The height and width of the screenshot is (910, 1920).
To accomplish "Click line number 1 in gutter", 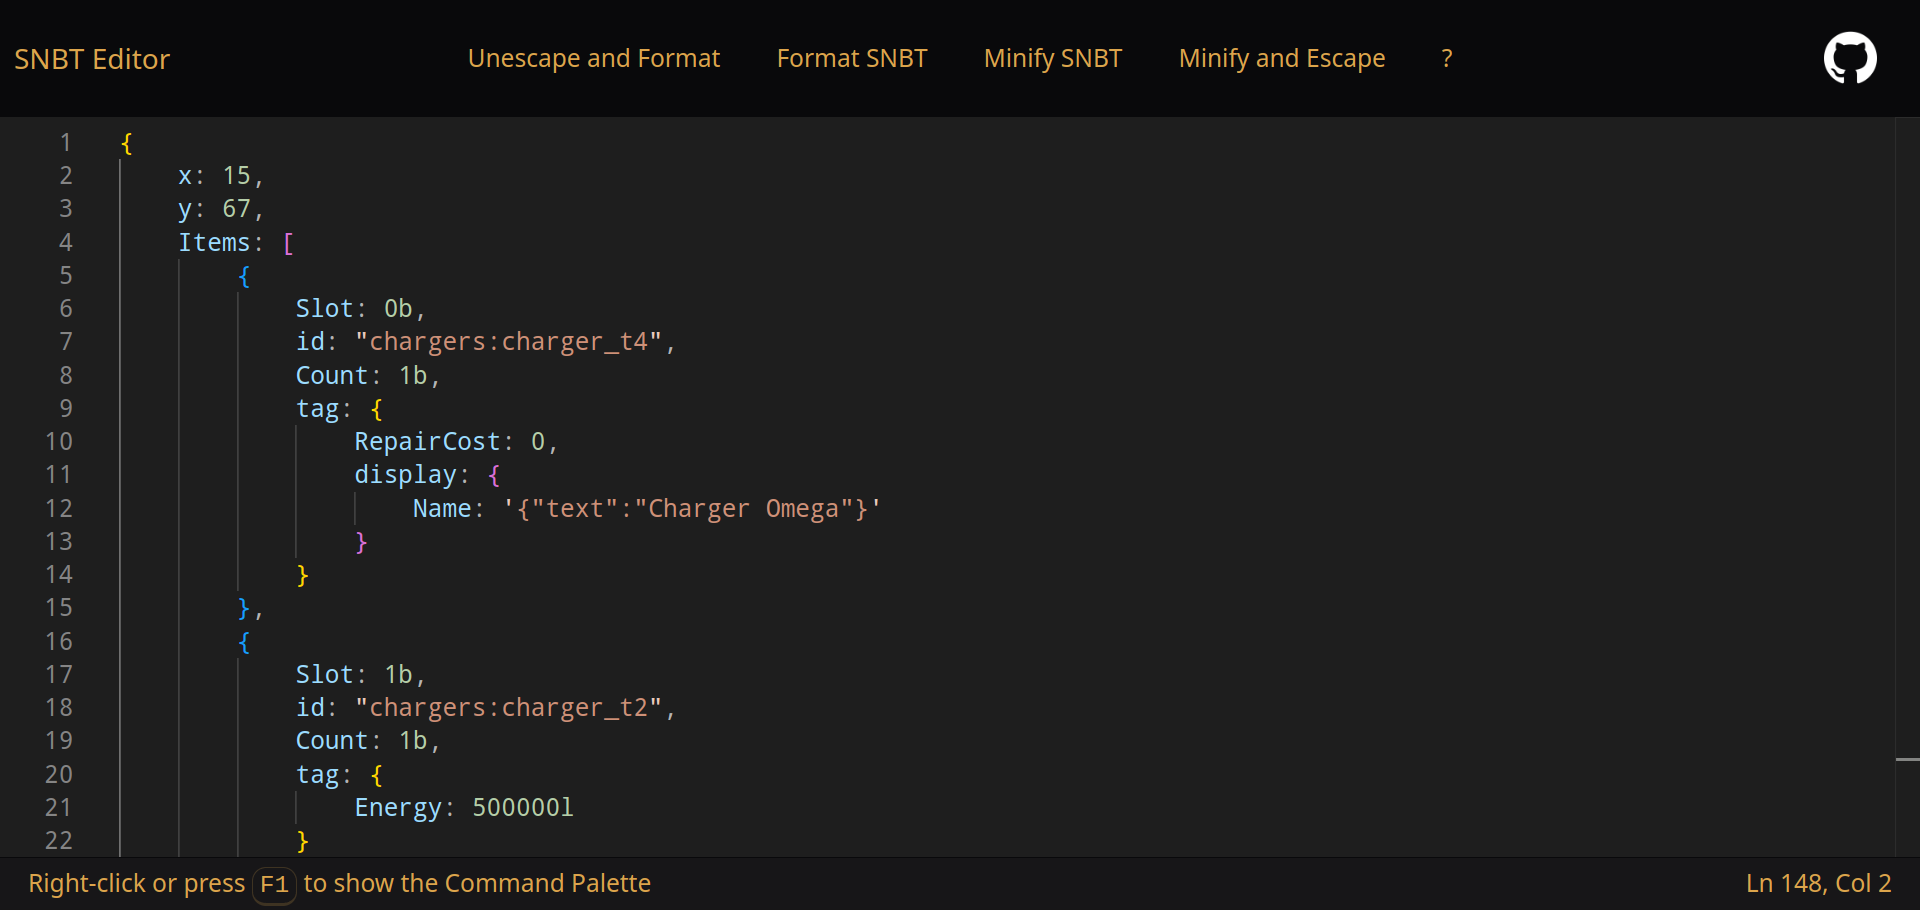I will (x=66, y=142).
